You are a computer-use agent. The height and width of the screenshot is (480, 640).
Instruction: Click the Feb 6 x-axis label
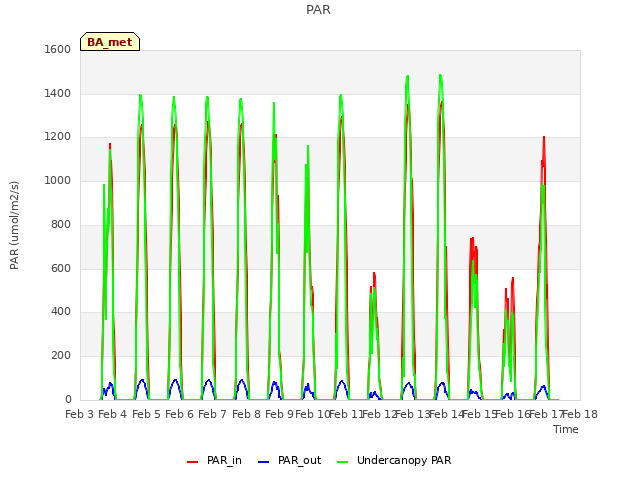point(179,414)
